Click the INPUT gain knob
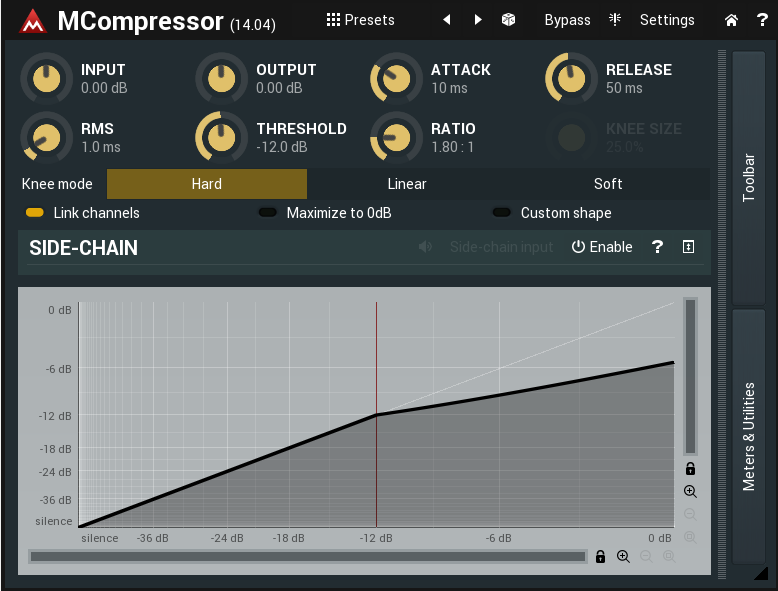778x591 pixels. tap(47, 78)
